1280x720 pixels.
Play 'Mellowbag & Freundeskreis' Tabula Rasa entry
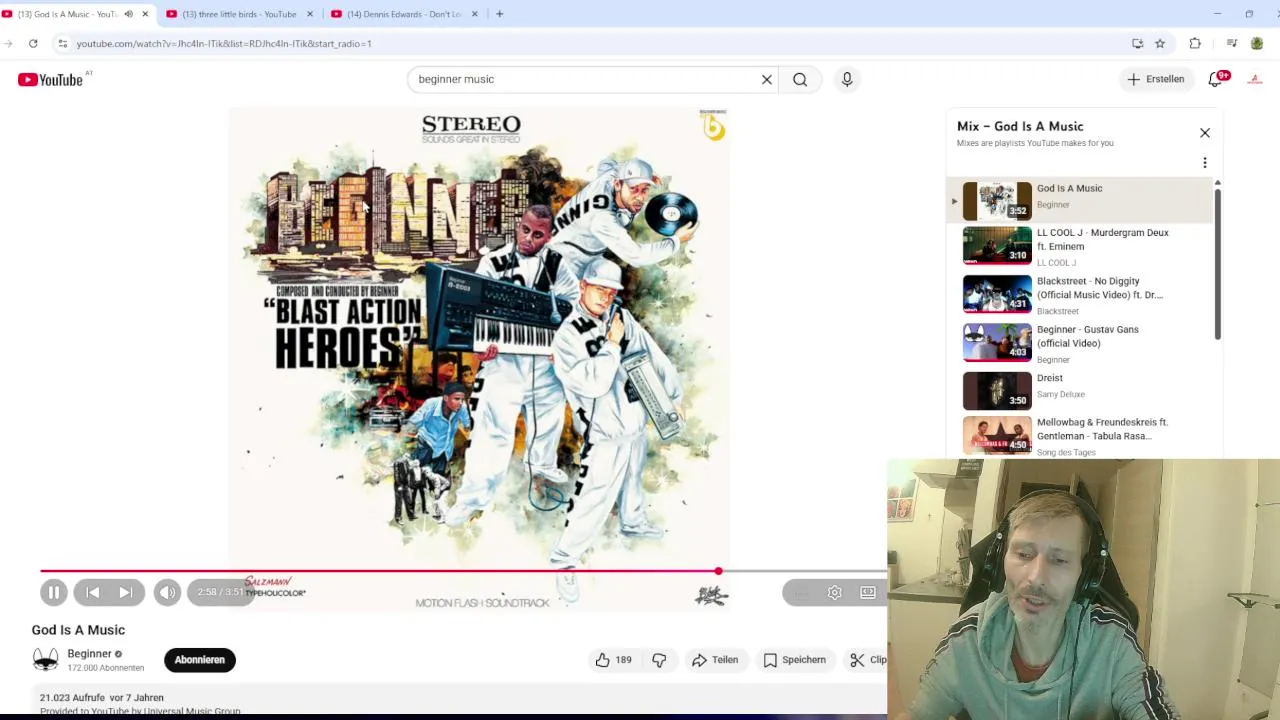pyautogui.click(x=1080, y=436)
